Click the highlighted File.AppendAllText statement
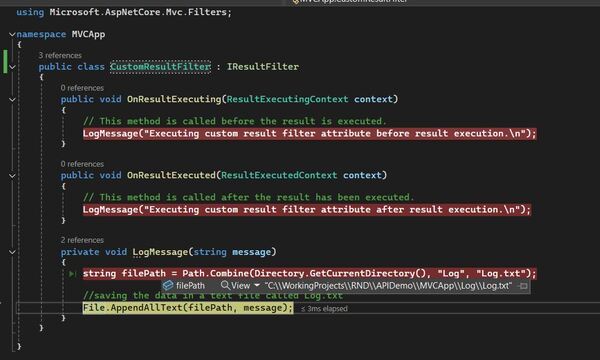Viewport: 600px width, 360px height. pos(188,308)
